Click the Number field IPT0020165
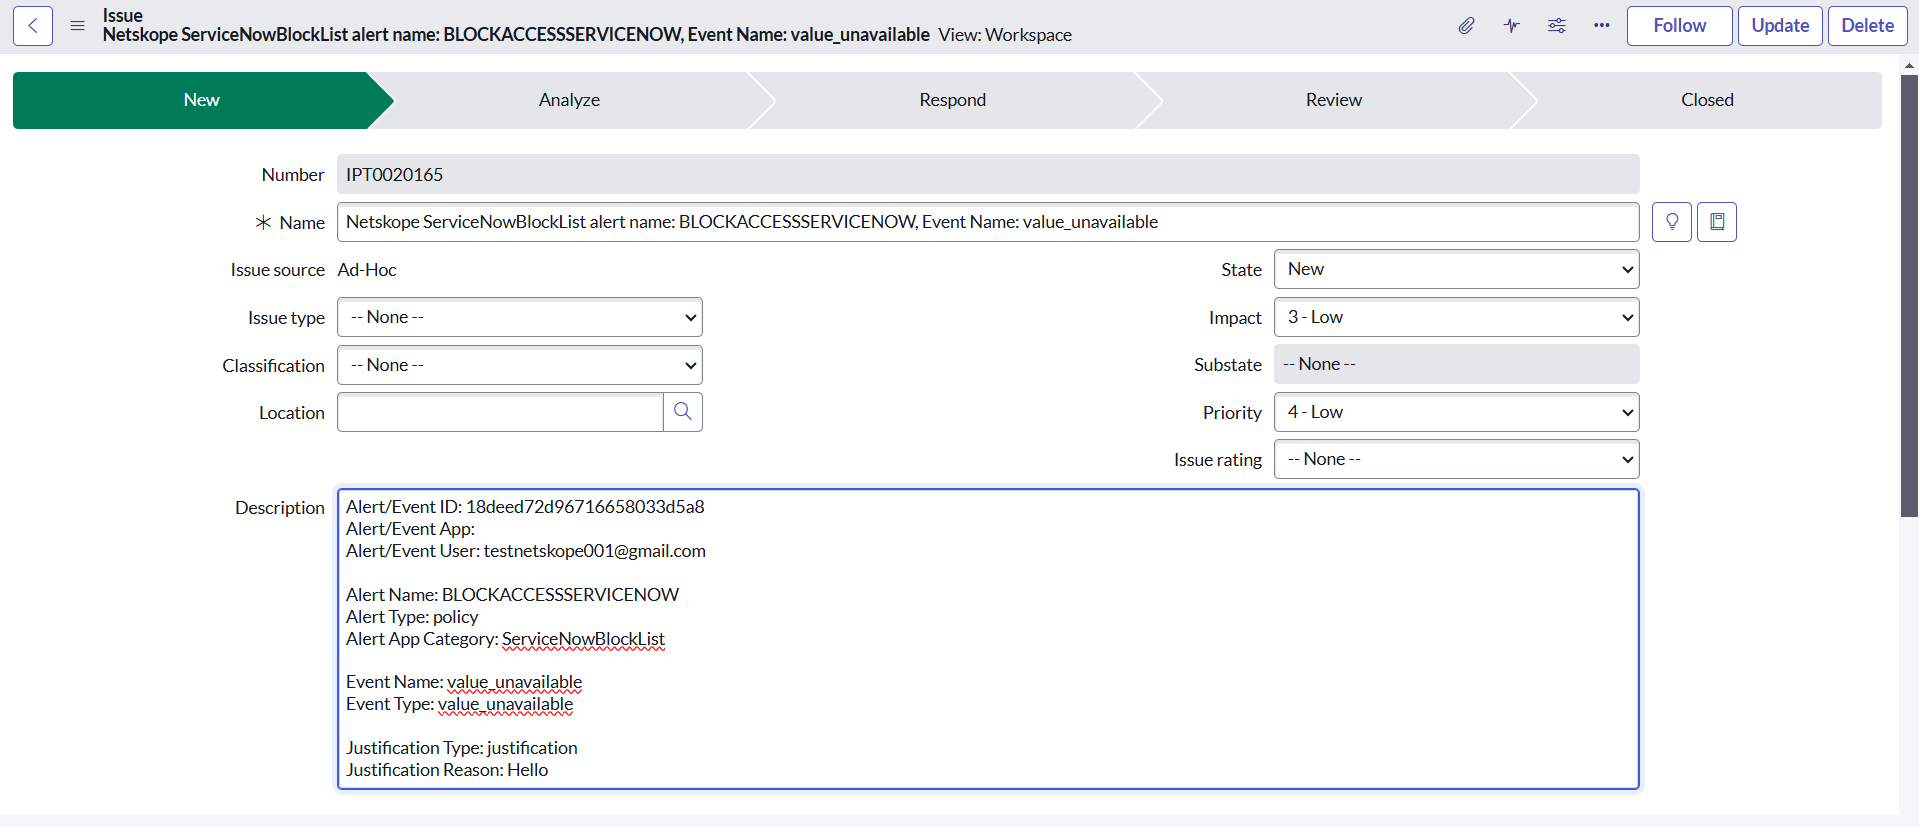Image resolution: width=1919 pixels, height=827 pixels. [x=988, y=174]
